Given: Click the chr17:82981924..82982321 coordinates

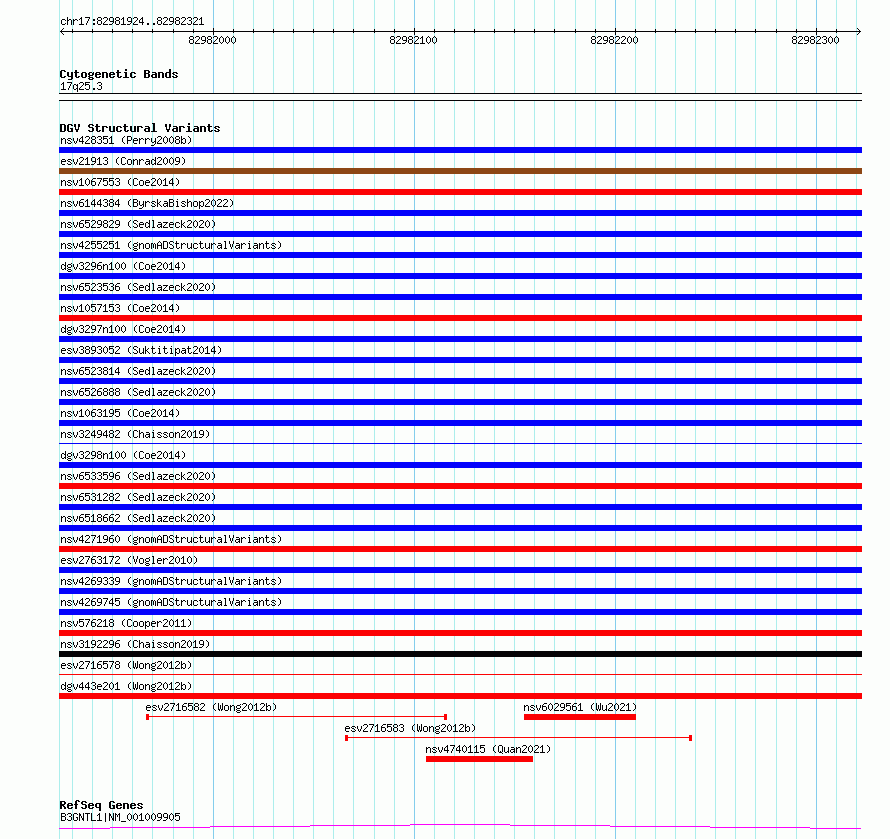Looking at the screenshot, I should click(132, 22).
